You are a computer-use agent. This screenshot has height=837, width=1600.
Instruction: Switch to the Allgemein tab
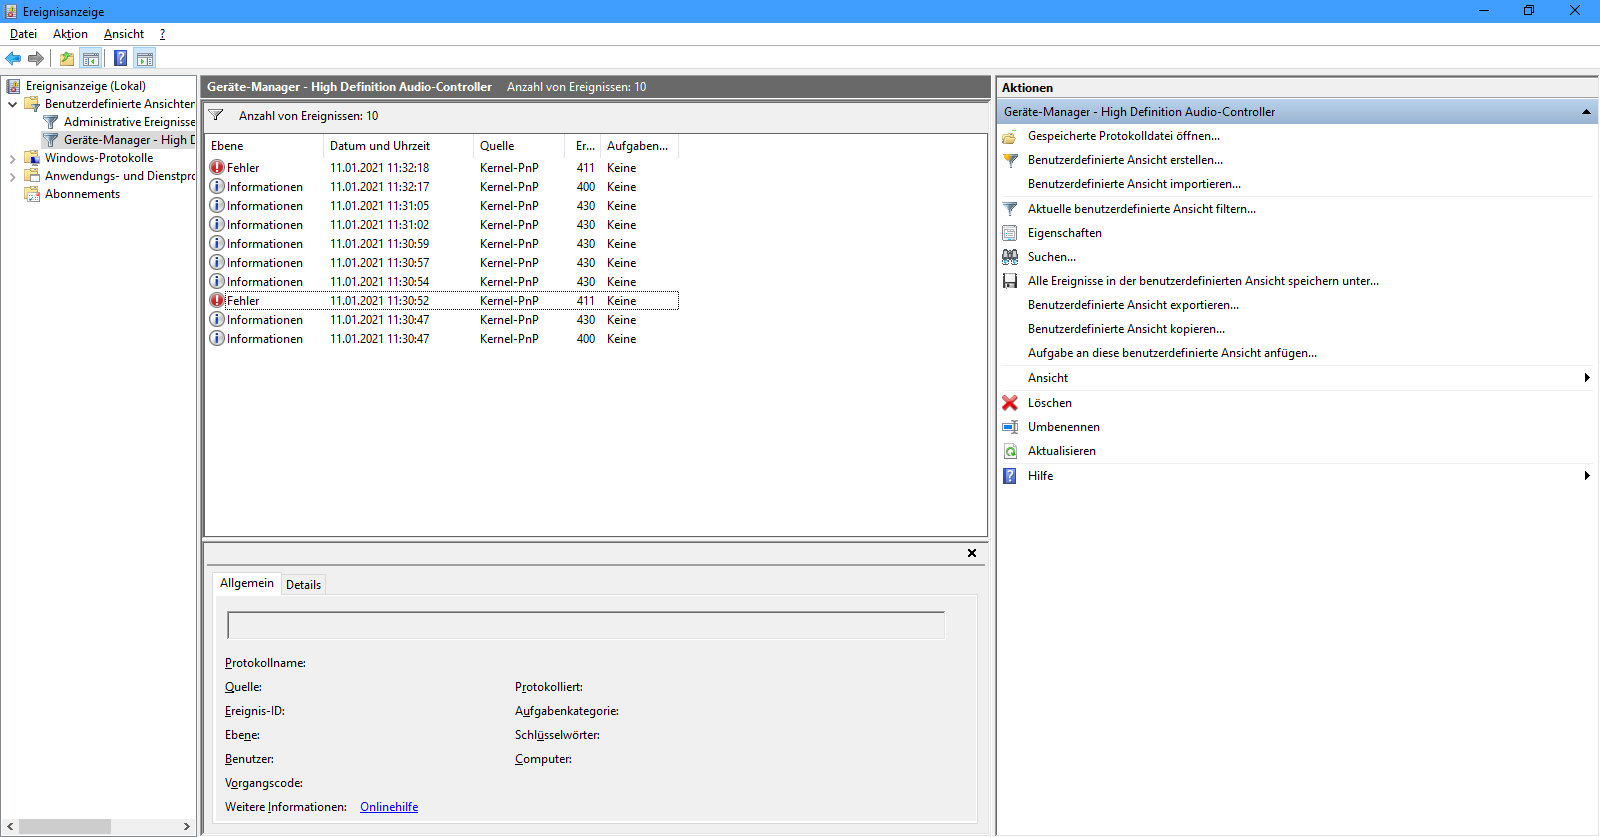click(247, 583)
